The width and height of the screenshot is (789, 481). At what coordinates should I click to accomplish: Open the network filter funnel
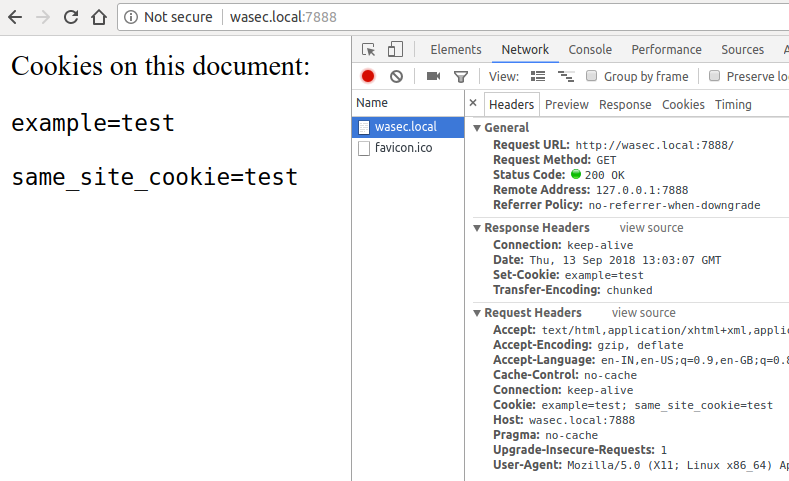tap(461, 76)
